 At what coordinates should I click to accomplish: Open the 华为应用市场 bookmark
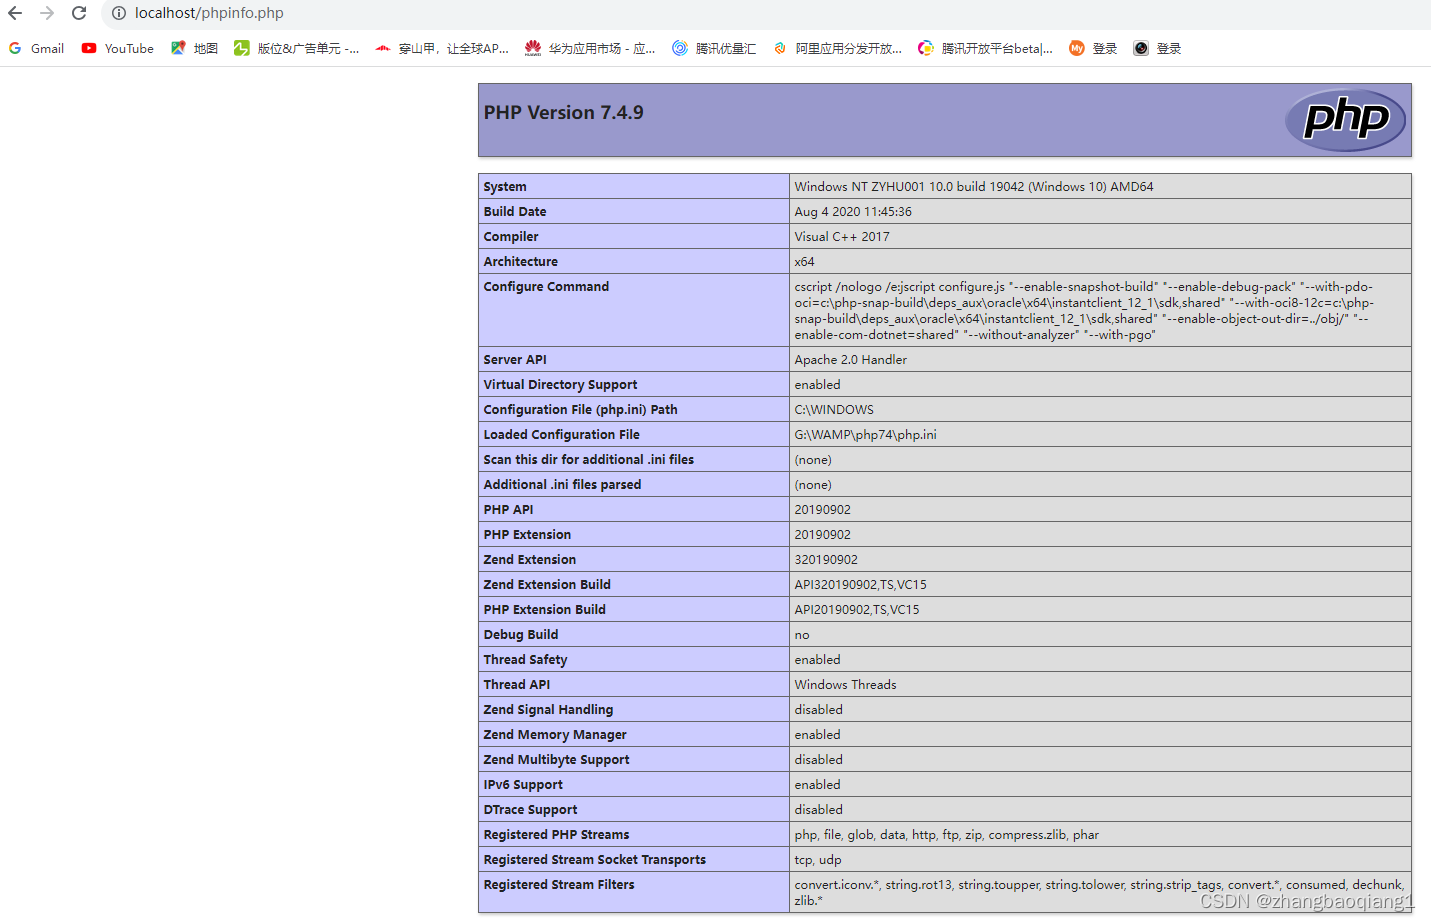tap(590, 48)
